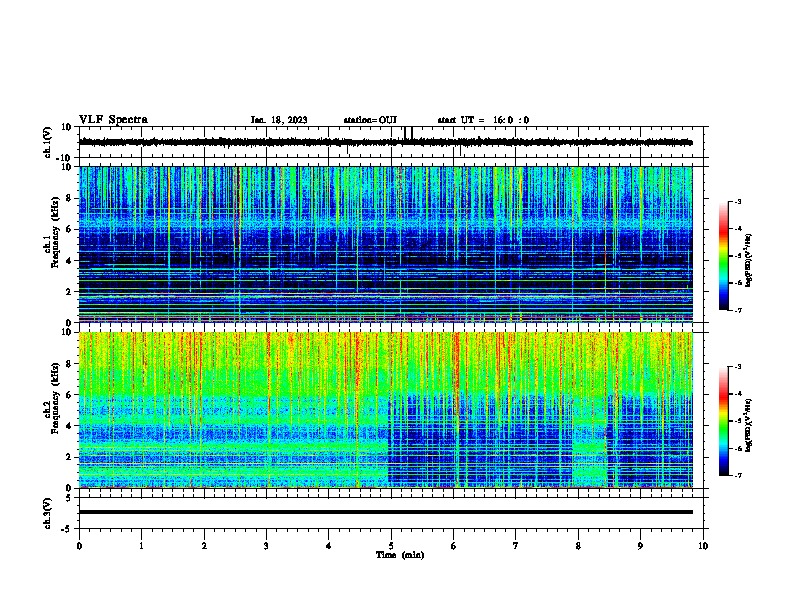Click the time axis tick label "4"
The height and width of the screenshot is (612, 792).
[329, 546]
